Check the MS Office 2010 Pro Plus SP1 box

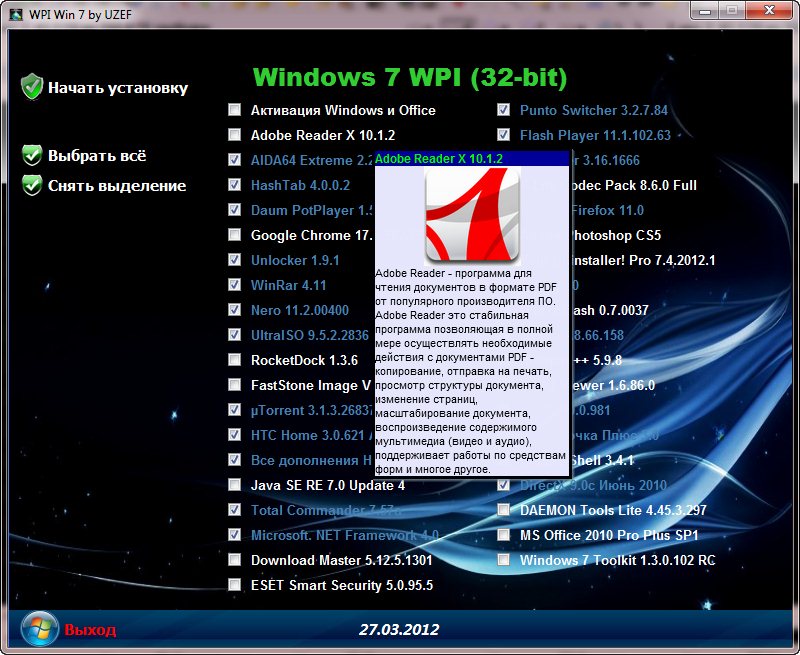click(x=504, y=535)
